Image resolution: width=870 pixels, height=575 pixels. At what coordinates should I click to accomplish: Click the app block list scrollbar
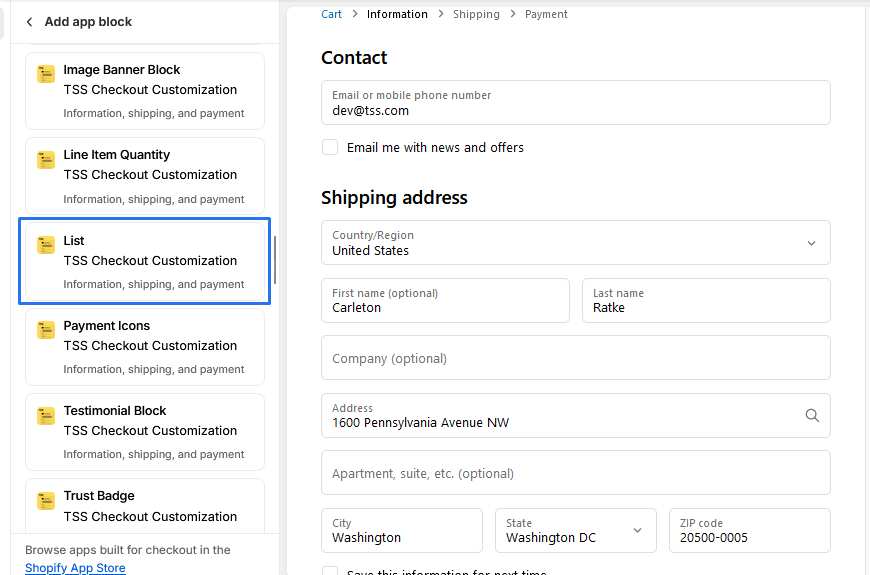tap(275, 260)
